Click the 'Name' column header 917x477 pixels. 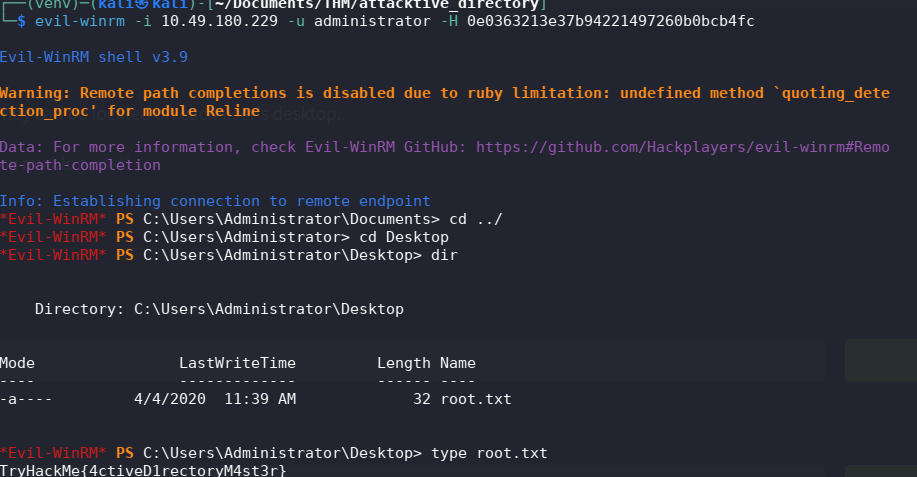[458, 363]
